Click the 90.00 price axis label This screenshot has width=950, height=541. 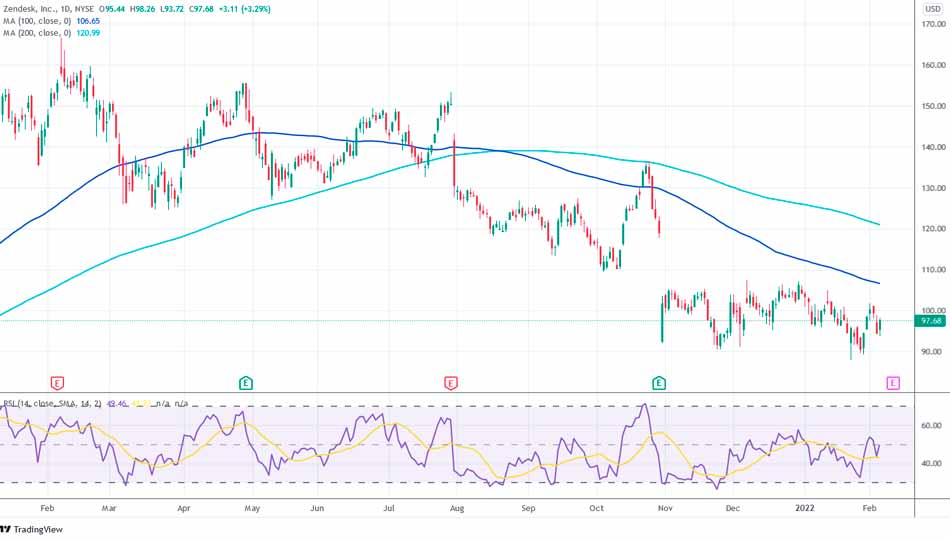click(x=932, y=352)
